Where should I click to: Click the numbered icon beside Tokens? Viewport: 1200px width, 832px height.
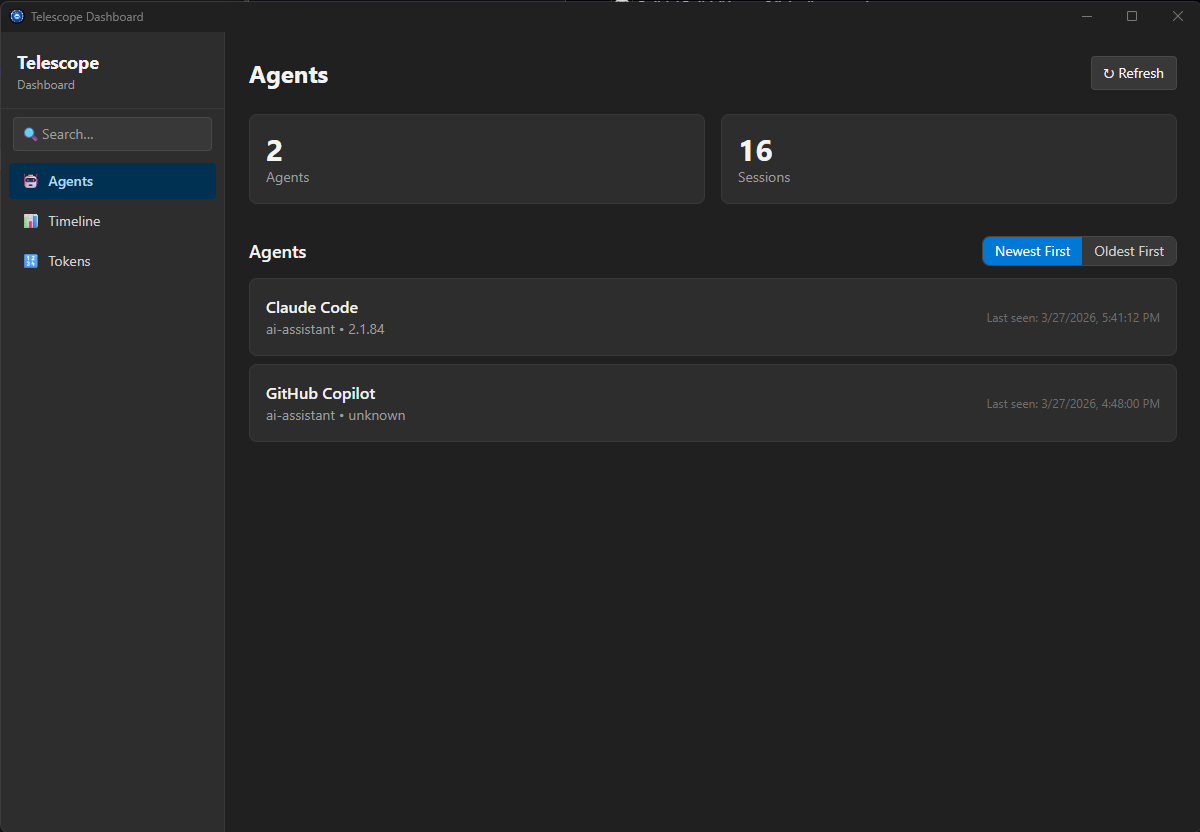pos(31,261)
